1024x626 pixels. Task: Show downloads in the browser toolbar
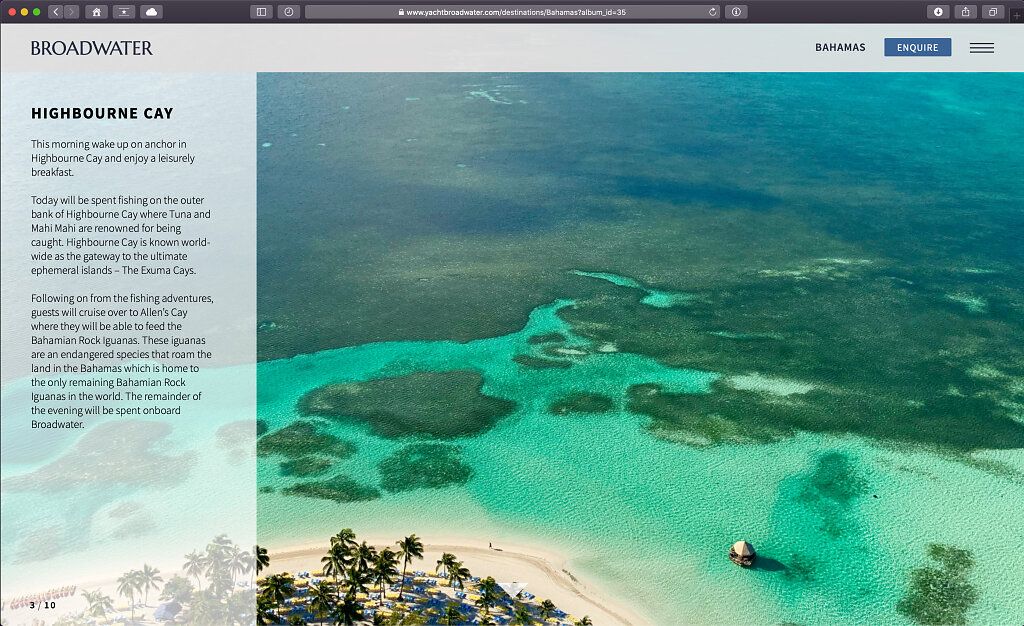[x=938, y=12]
